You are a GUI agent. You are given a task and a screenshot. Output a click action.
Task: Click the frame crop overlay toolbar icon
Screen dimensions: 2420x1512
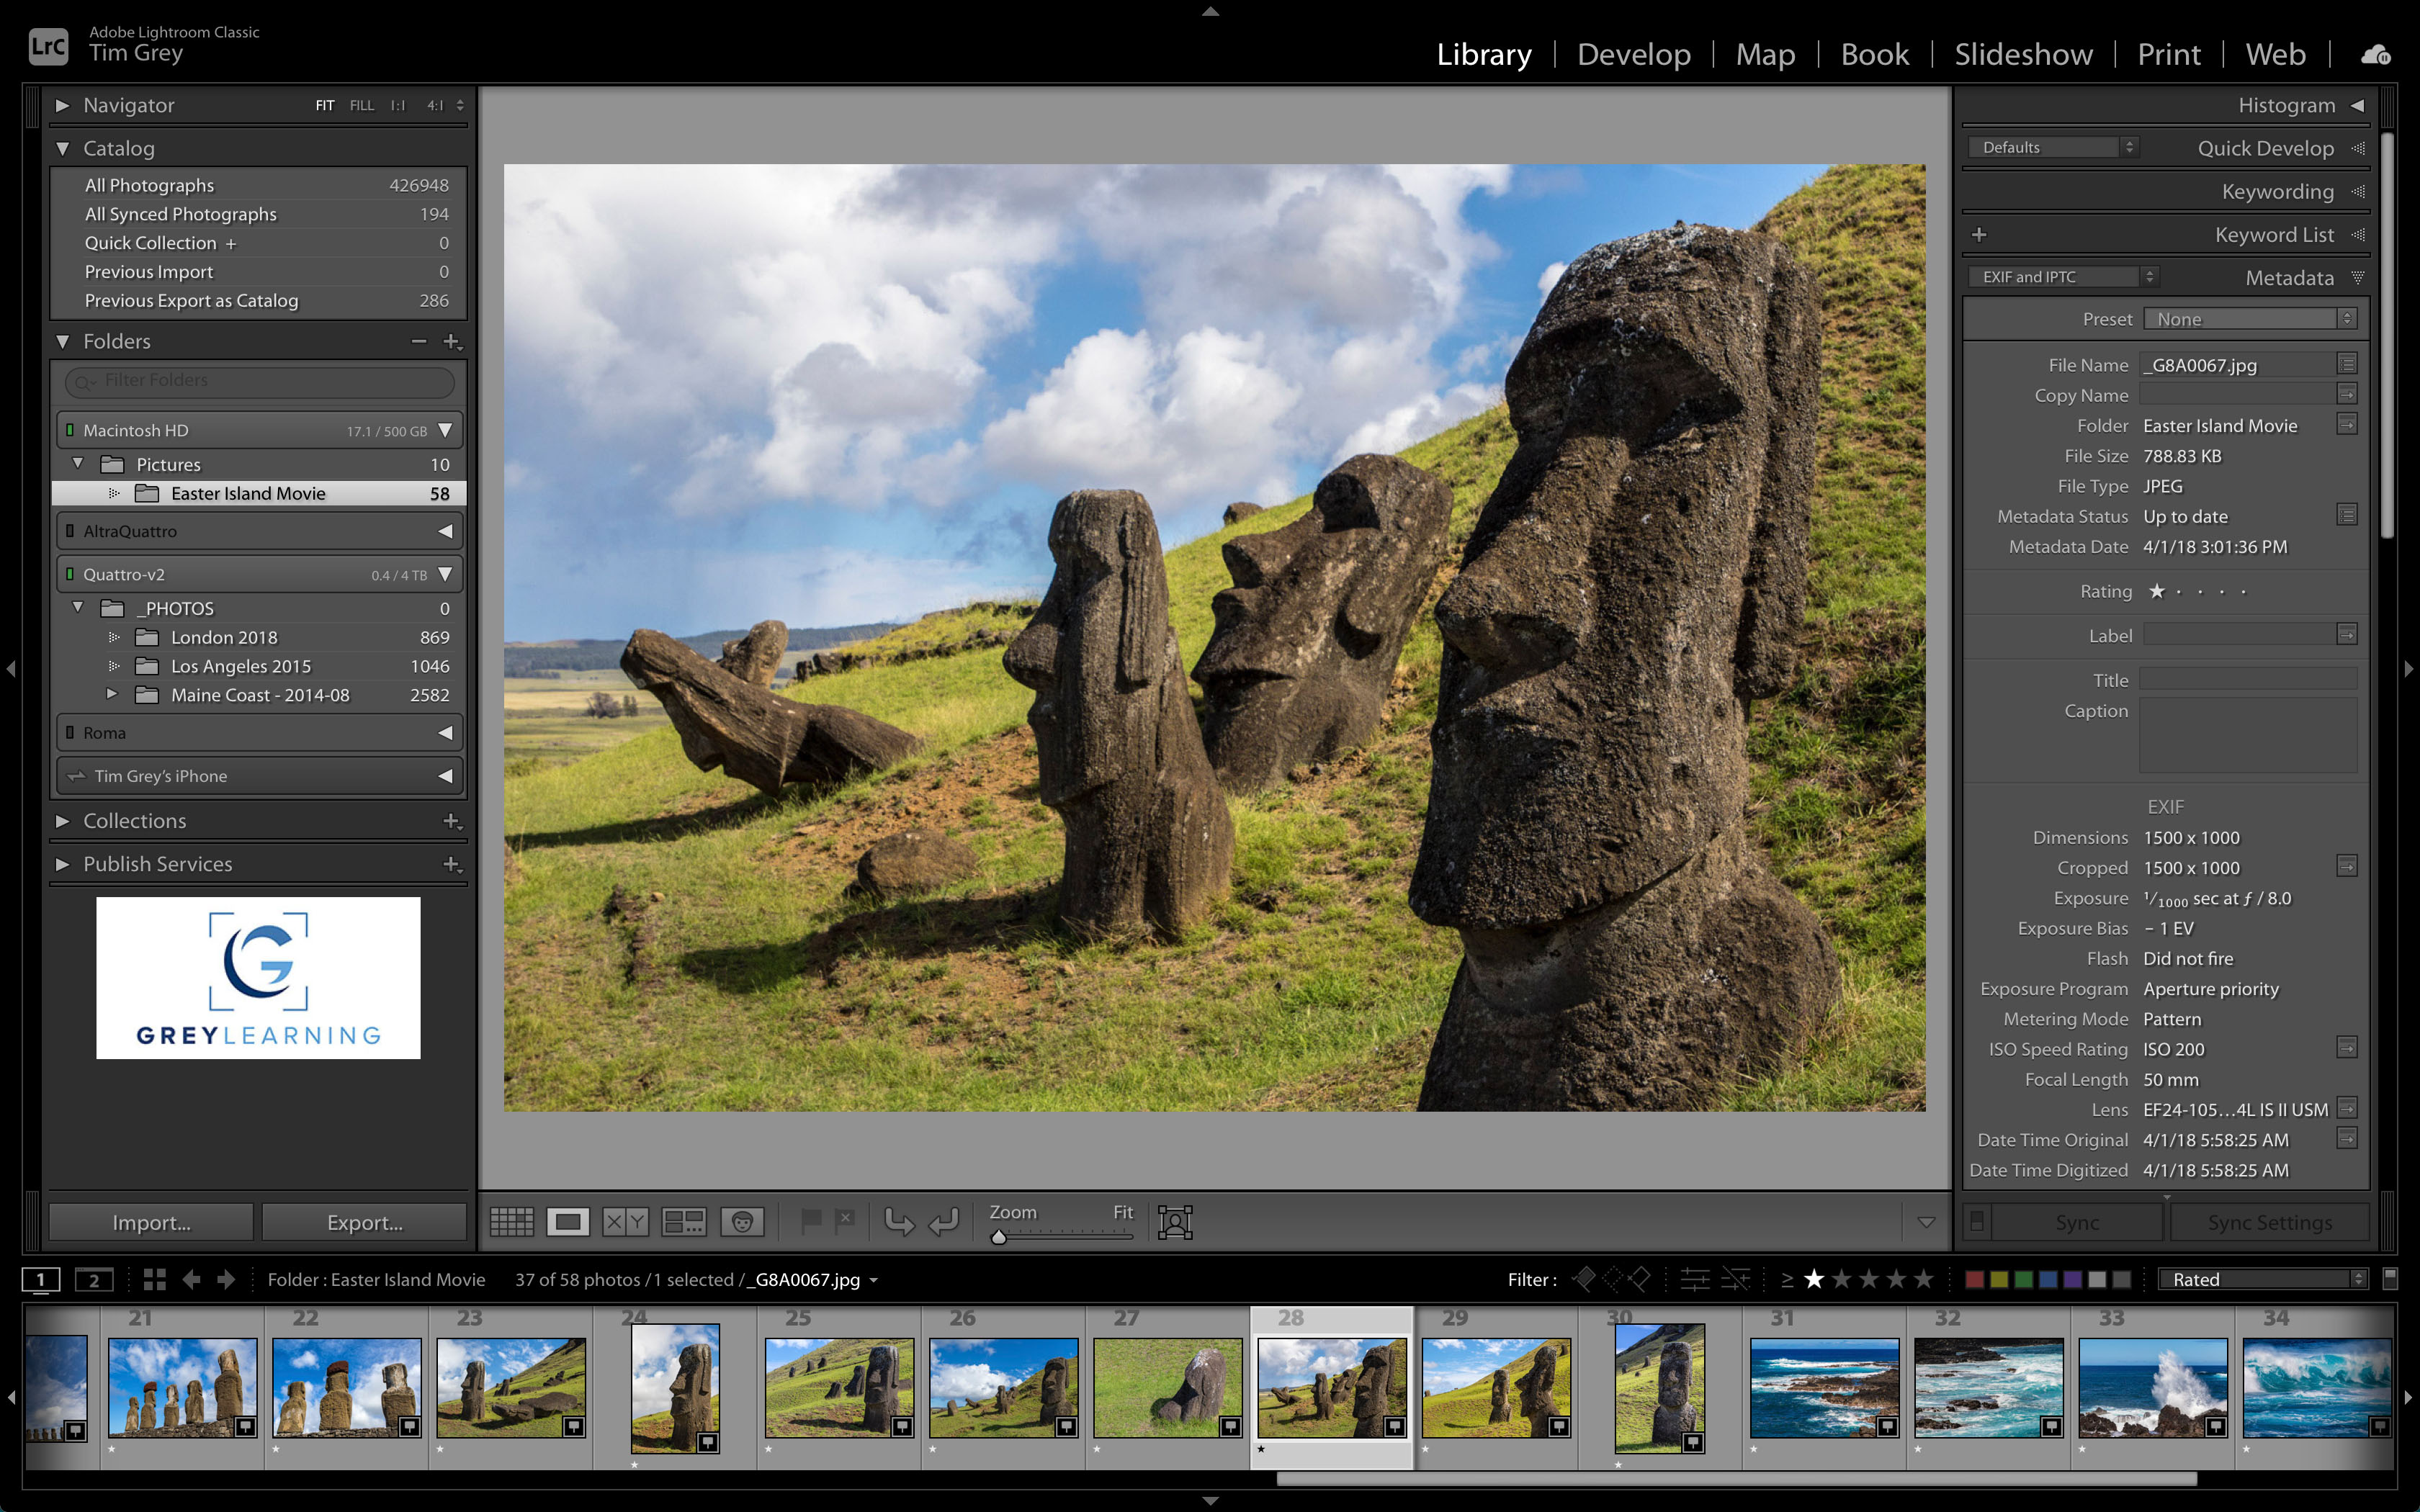(1175, 1221)
